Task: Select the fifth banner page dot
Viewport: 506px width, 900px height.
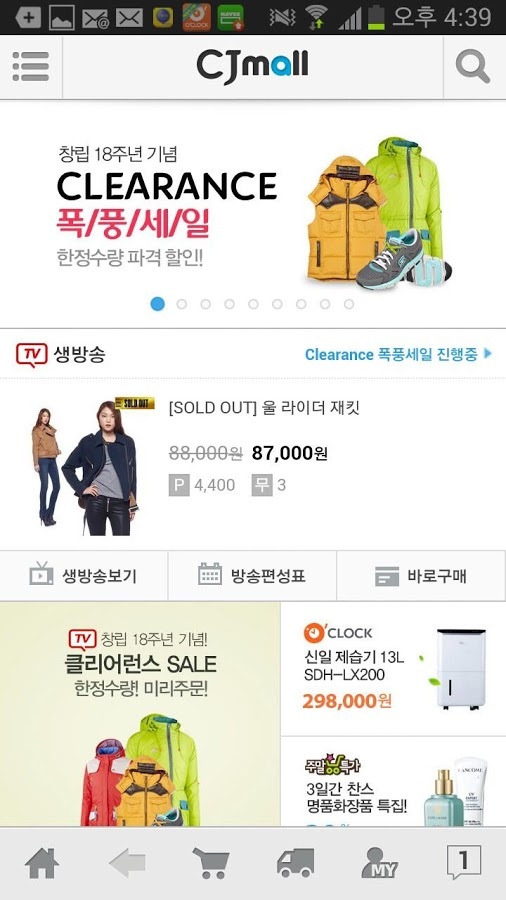Action: 254,304
